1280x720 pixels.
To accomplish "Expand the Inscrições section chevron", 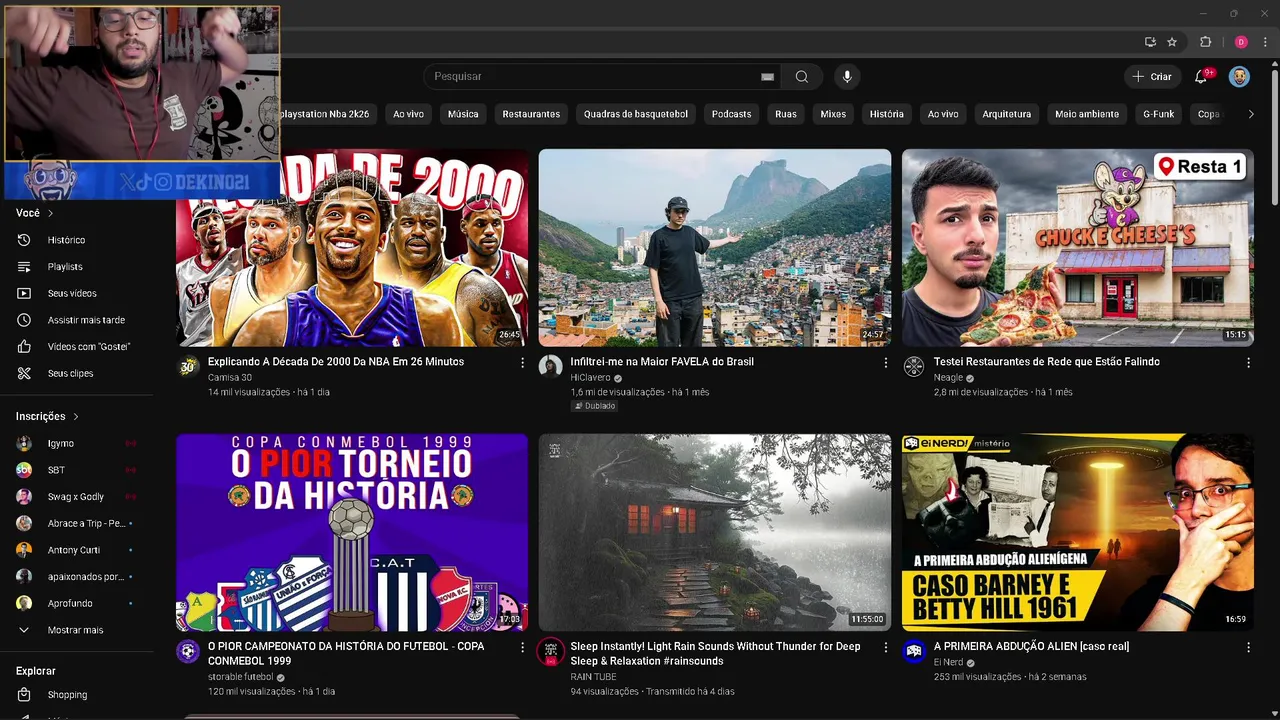I will (x=76, y=416).
